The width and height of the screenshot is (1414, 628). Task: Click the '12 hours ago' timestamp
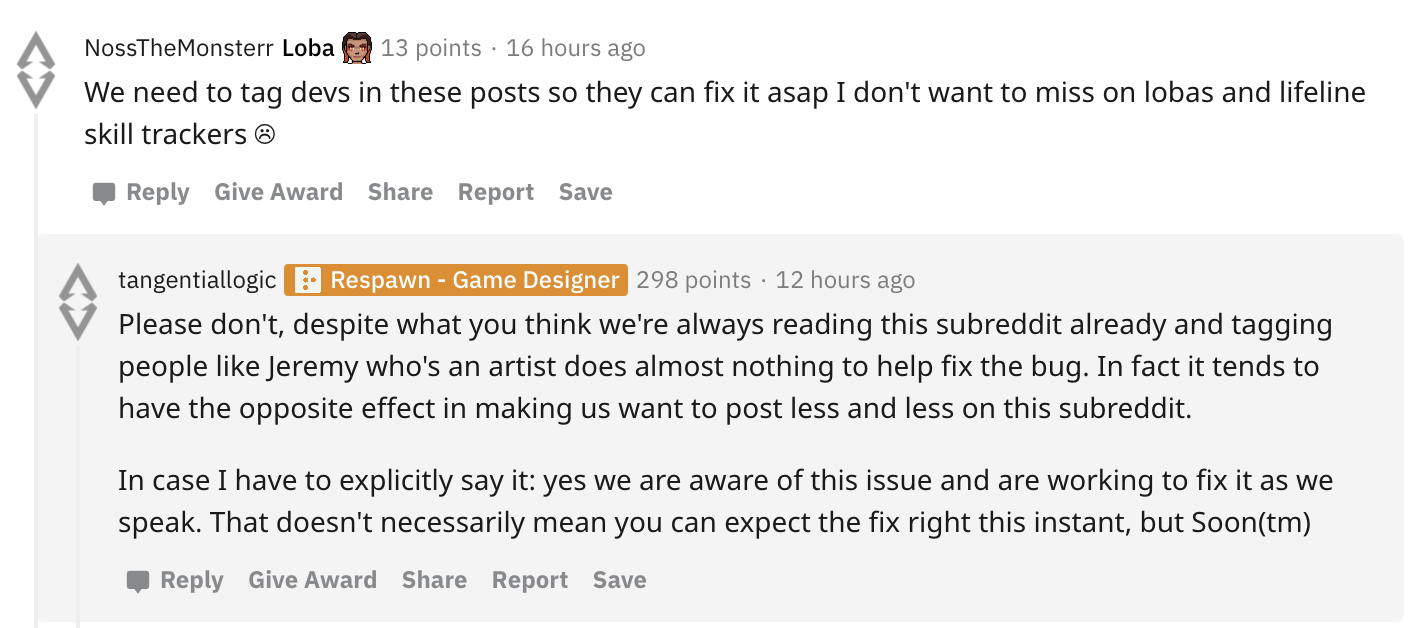(x=845, y=280)
